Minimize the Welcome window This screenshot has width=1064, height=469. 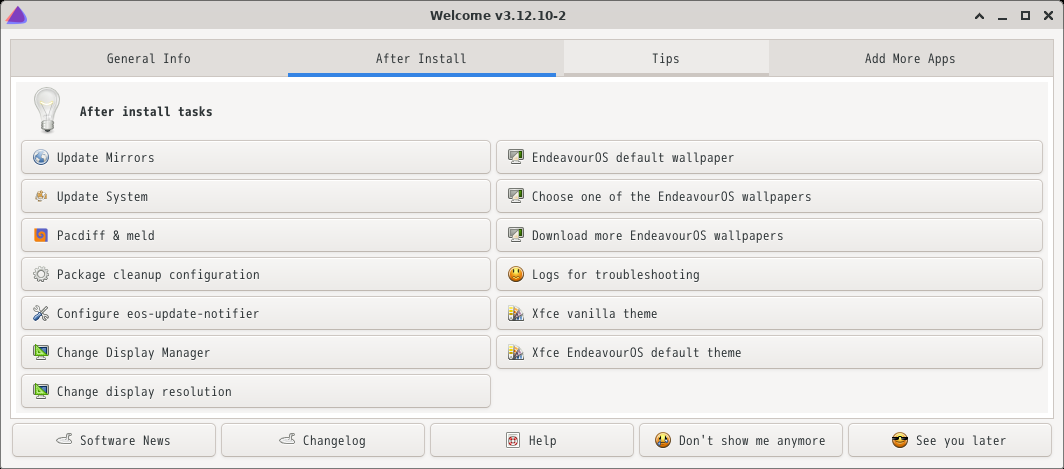click(1002, 16)
